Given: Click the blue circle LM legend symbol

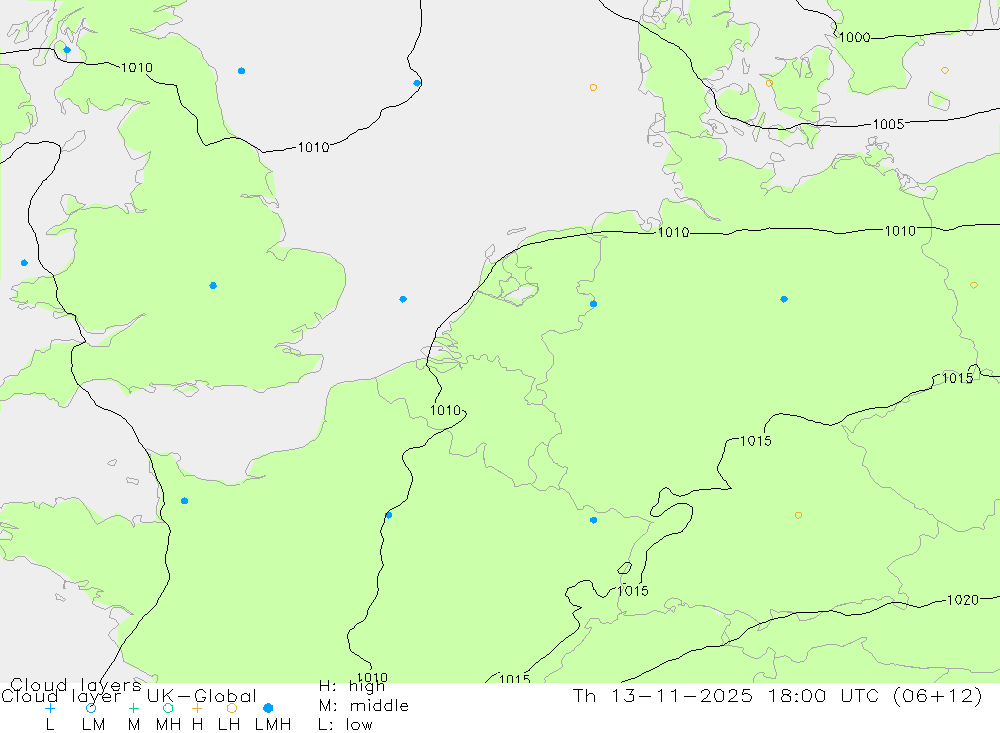Looking at the screenshot, I should [91, 708].
